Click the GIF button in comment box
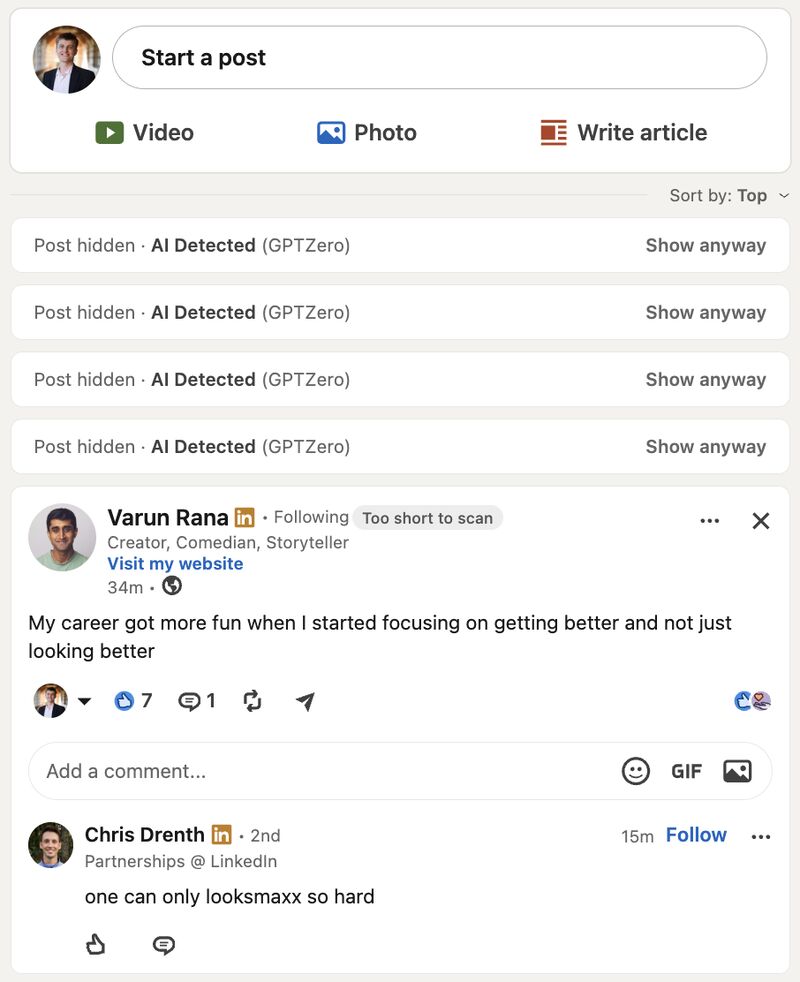Screen dimensions: 800x982 [686, 771]
